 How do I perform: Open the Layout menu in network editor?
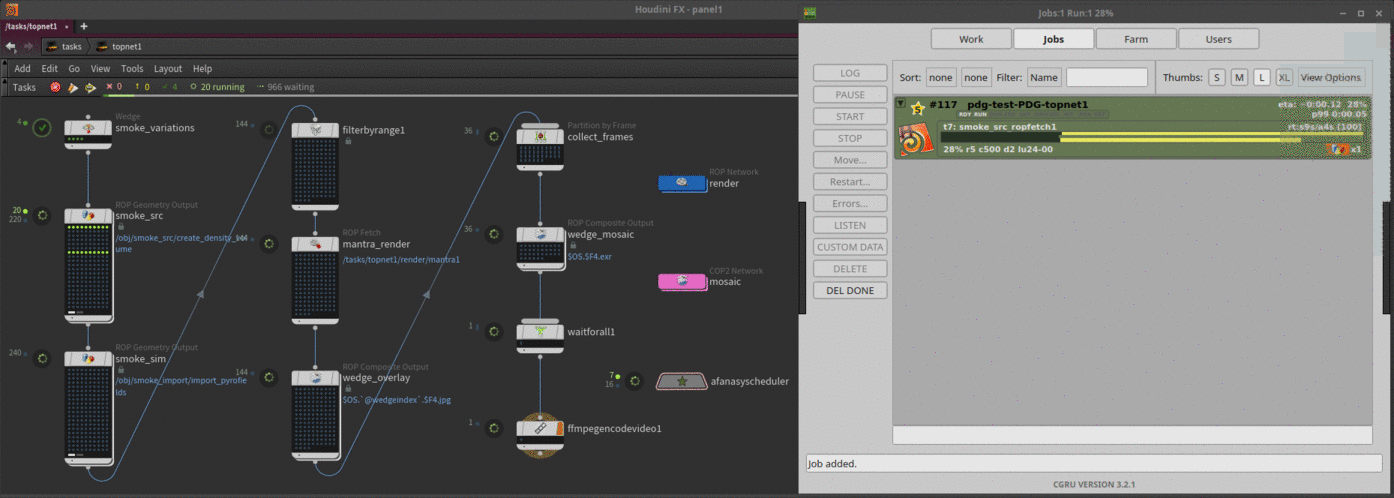click(x=168, y=69)
